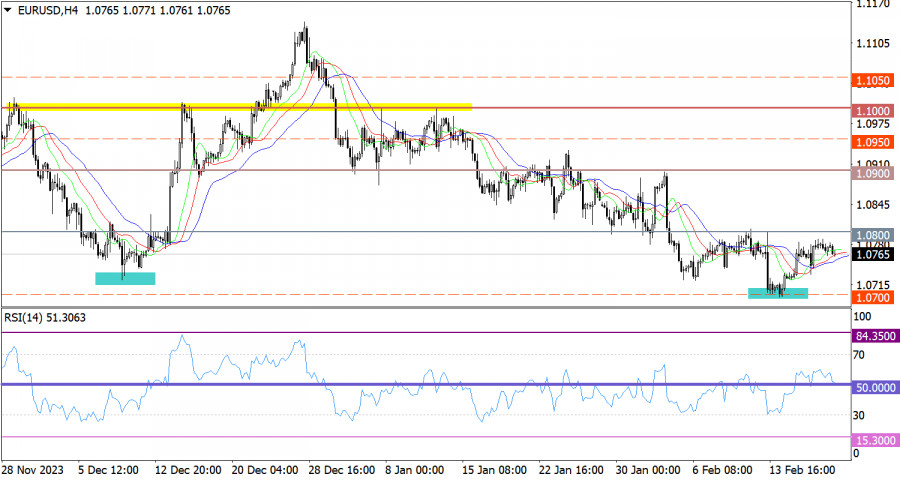Viewport: 900px width, 480px height.
Task: Click the RSI scale value 30
Action: tap(859, 415)
